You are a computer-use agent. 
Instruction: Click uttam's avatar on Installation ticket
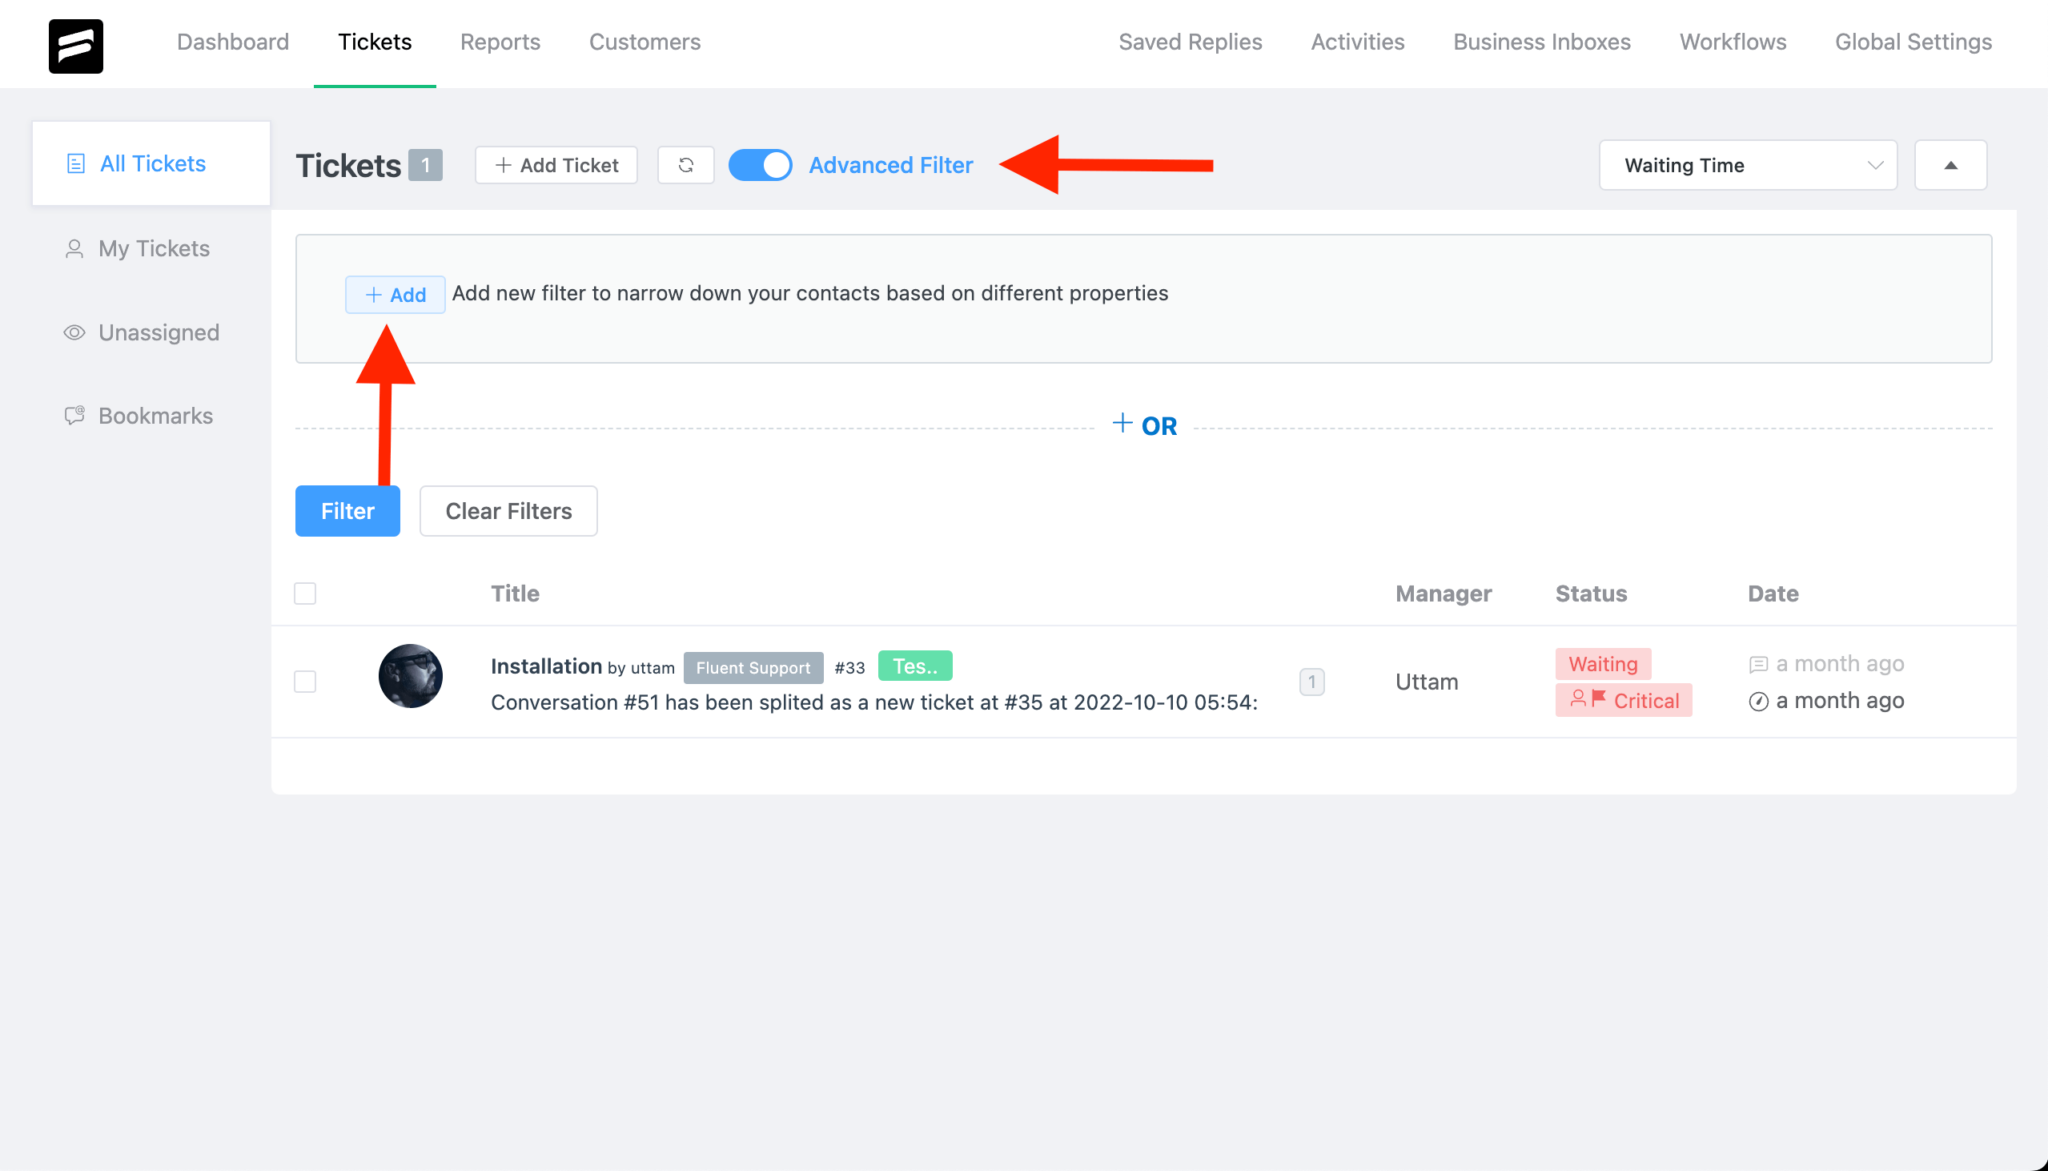tap(410, 676)
